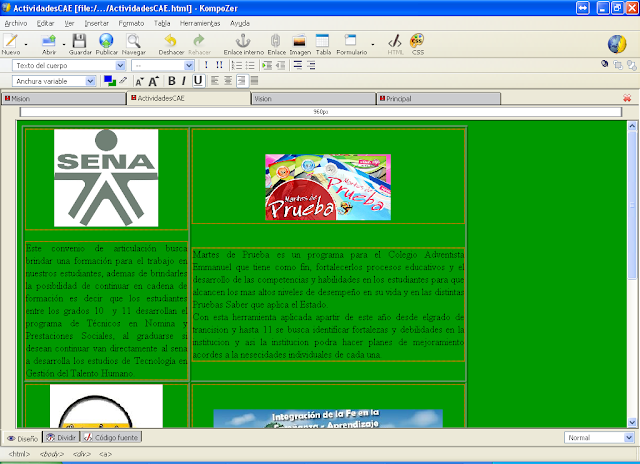The width and height of the screenshot is (640, 464).
Task: Expand the Abrir button dropdown arrow
Action: pos(64,44)
